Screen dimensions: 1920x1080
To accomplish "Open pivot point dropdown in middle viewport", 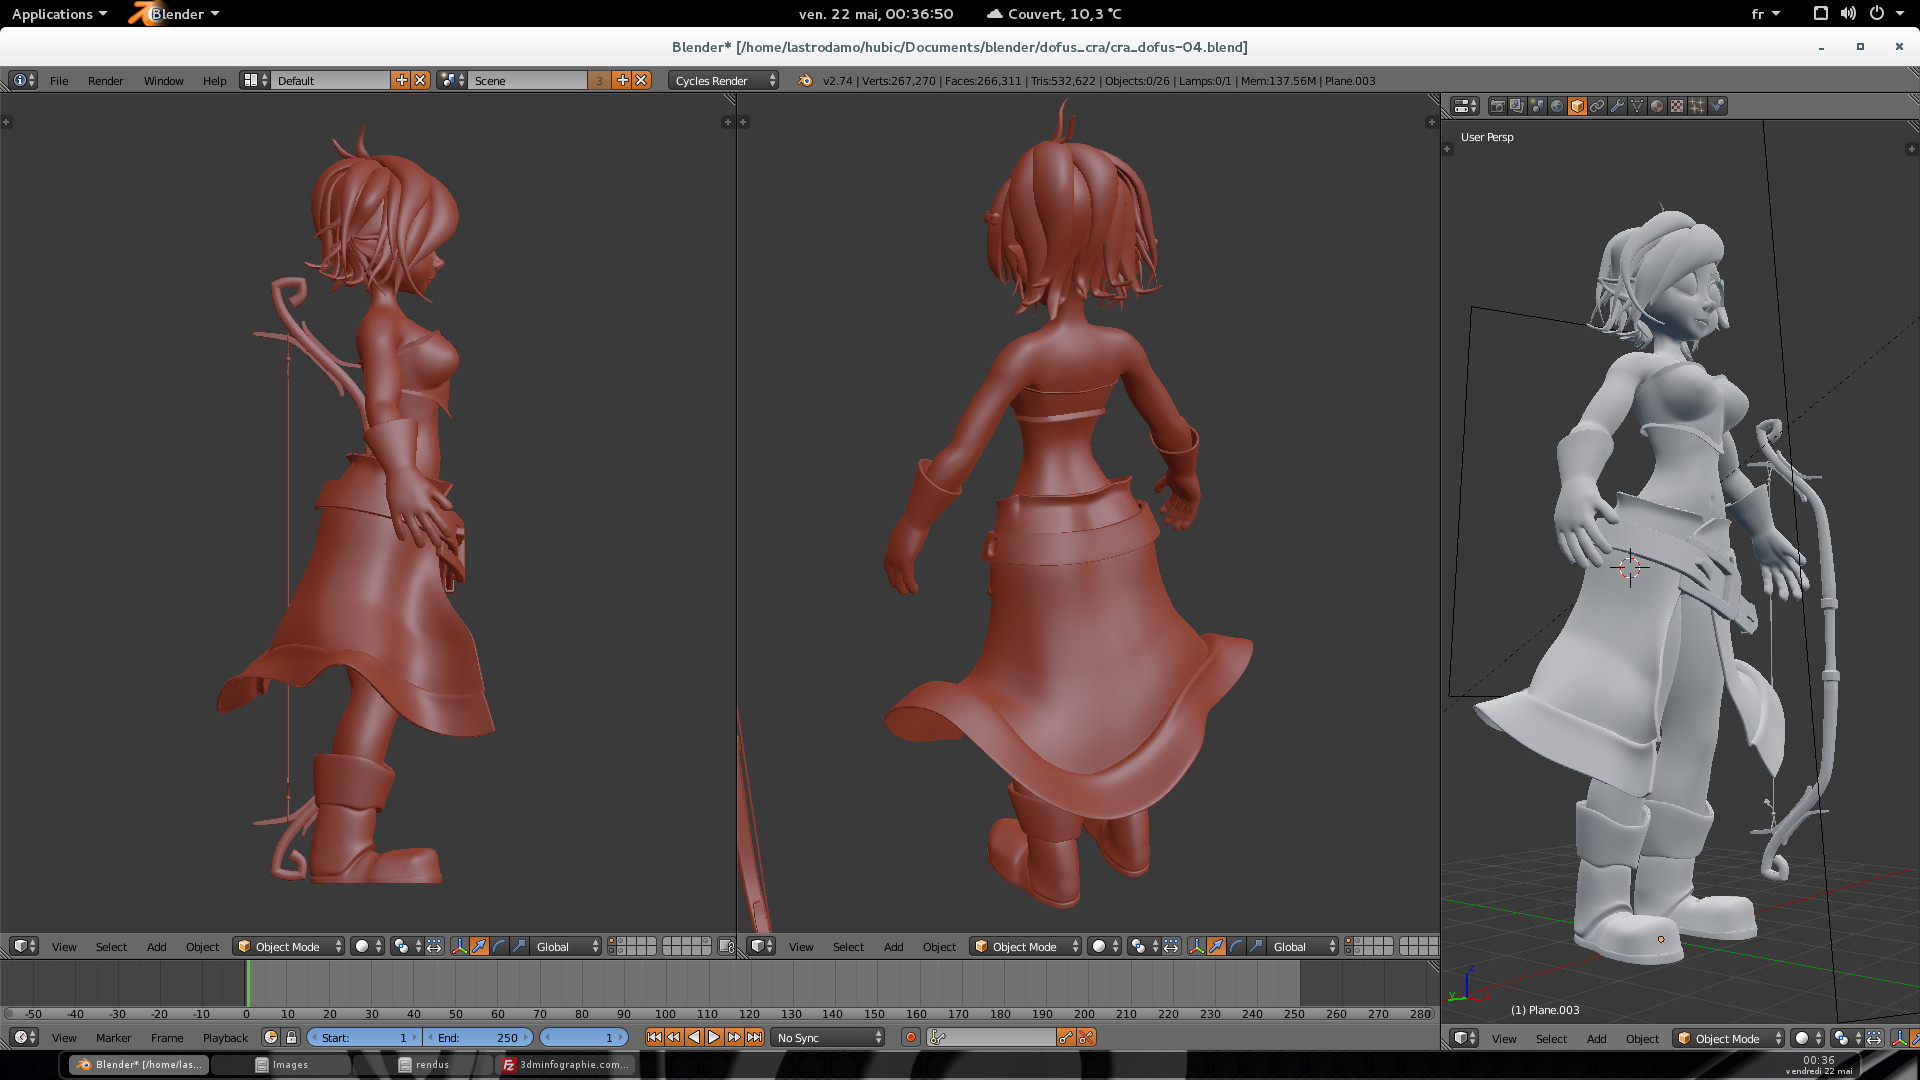I will [x=1143, y=946].
